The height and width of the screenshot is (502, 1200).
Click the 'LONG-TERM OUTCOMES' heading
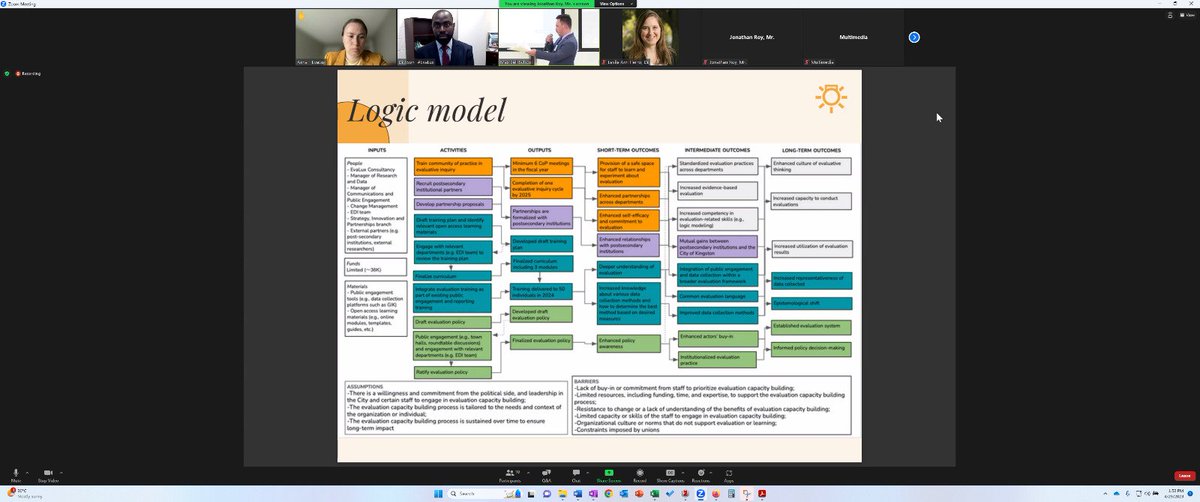[810, 150]
